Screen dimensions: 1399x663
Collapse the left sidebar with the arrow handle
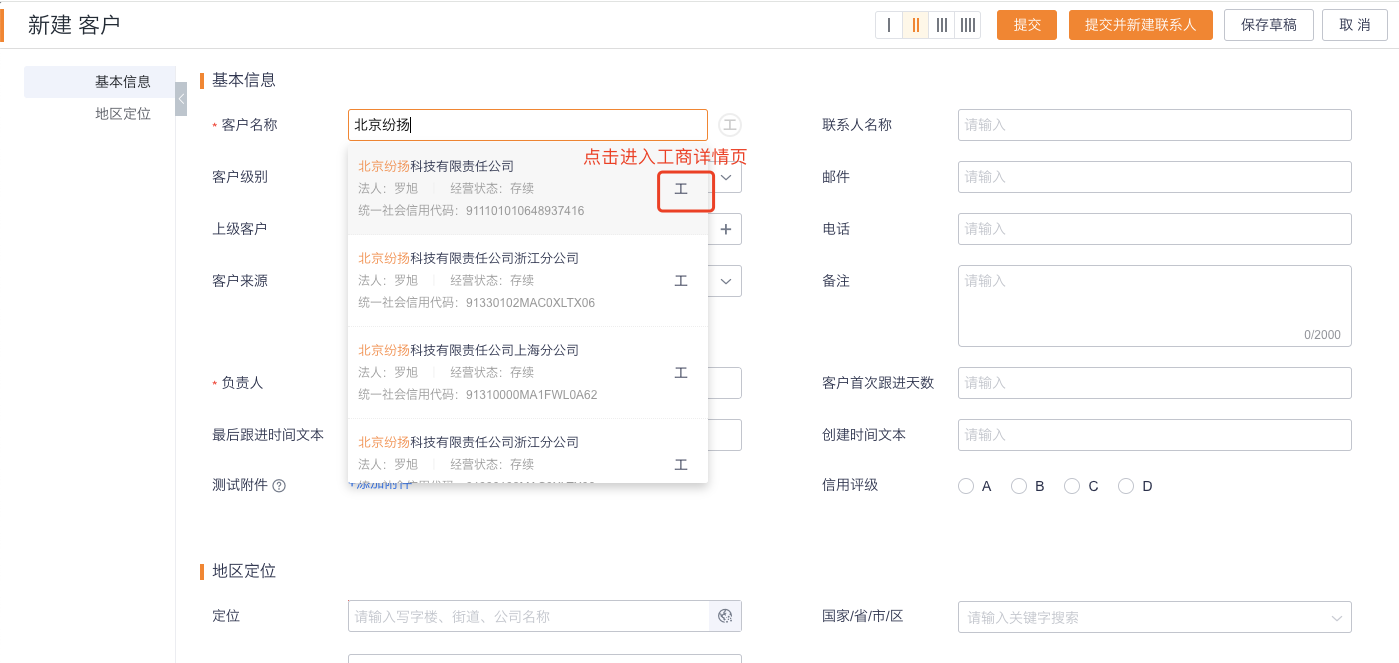click(x=181, y=99)
